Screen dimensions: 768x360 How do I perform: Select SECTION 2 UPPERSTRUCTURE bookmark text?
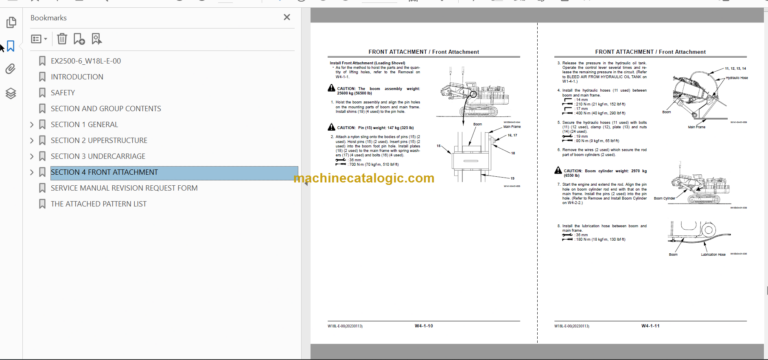(x=99, y=140)
